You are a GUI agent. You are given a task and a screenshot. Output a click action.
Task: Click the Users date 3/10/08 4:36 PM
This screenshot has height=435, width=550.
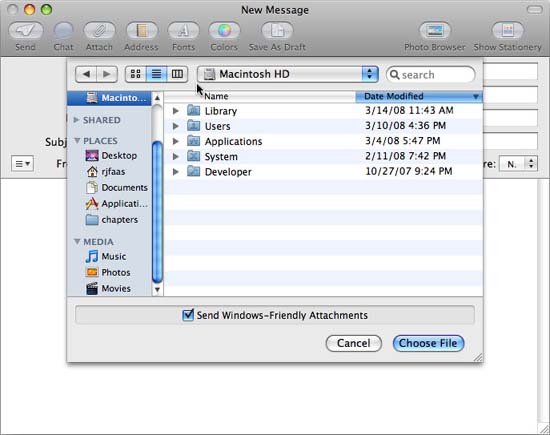pos(405,126)
